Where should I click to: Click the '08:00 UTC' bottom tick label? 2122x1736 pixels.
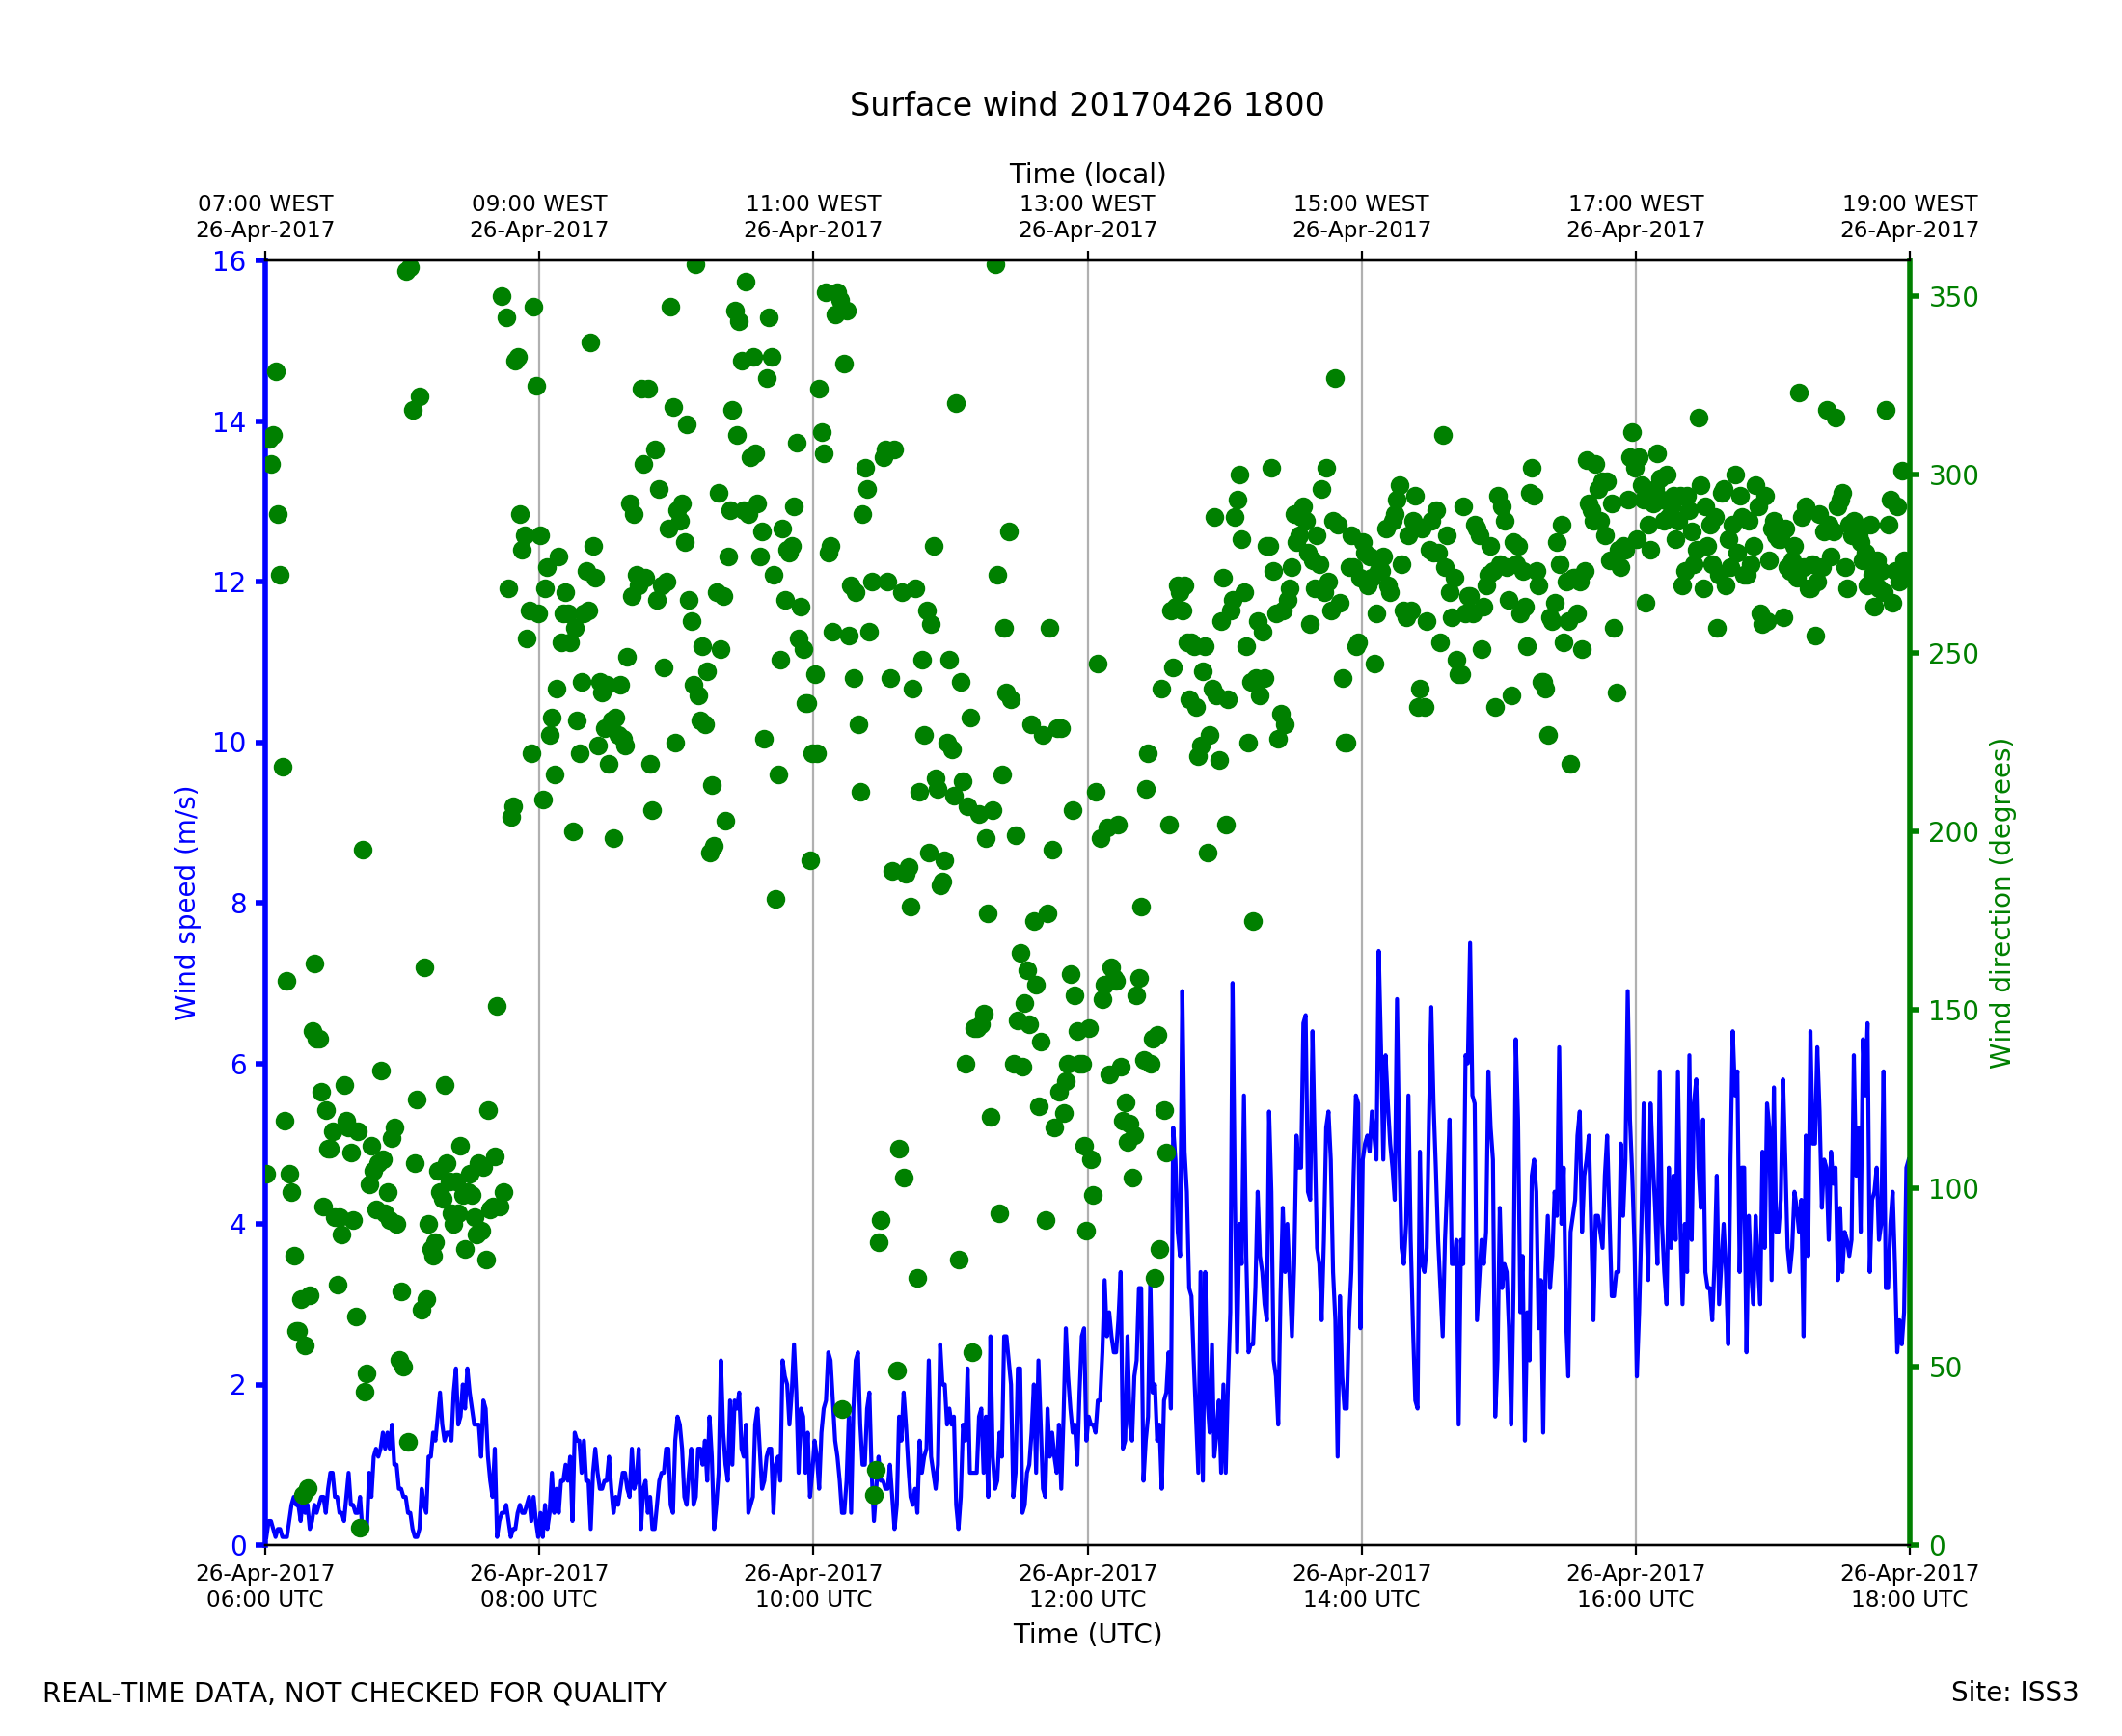tap(539, 1599)
